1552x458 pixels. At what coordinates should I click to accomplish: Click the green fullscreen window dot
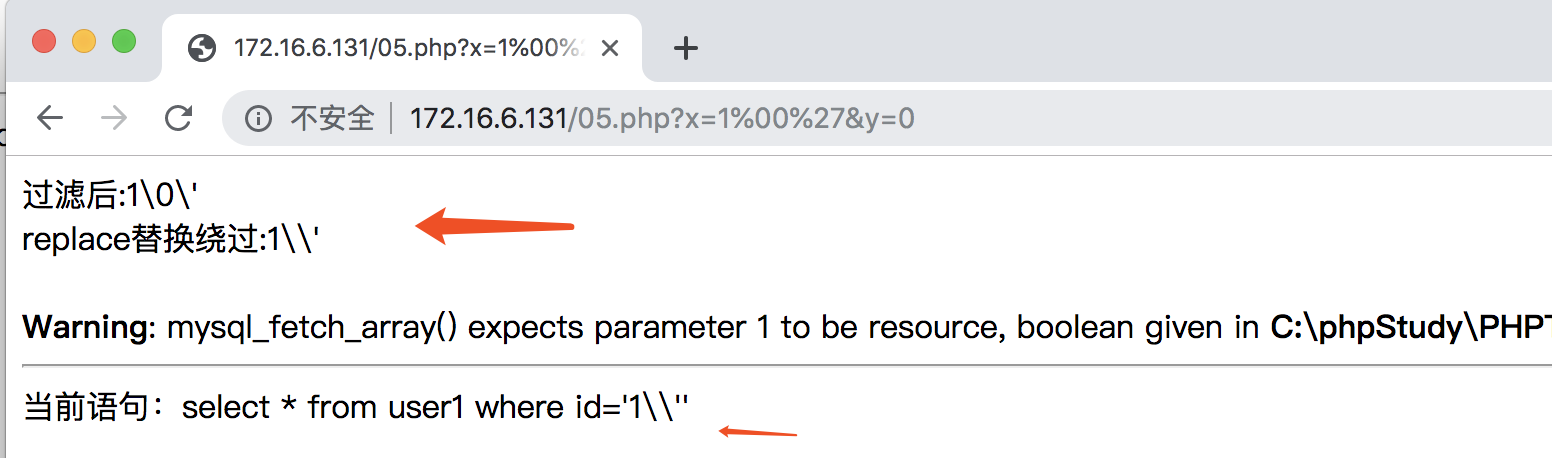[124, 41]
